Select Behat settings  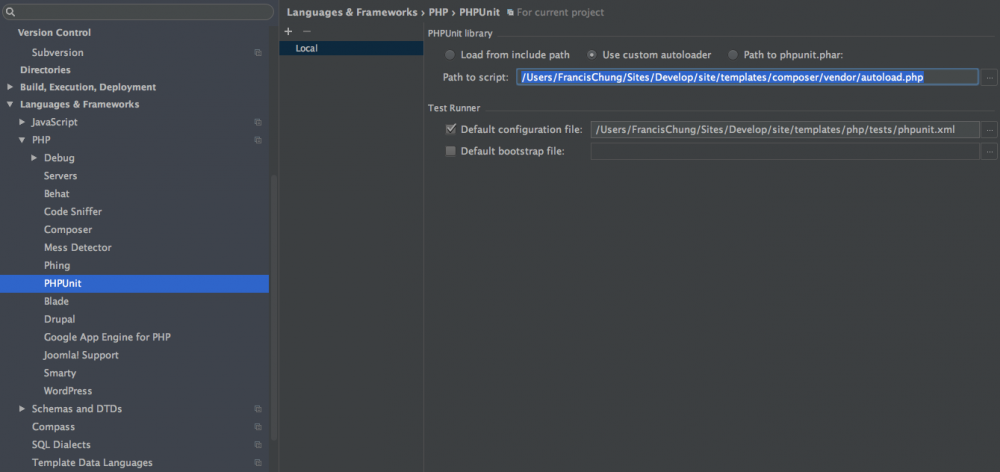tap(57, 193)
